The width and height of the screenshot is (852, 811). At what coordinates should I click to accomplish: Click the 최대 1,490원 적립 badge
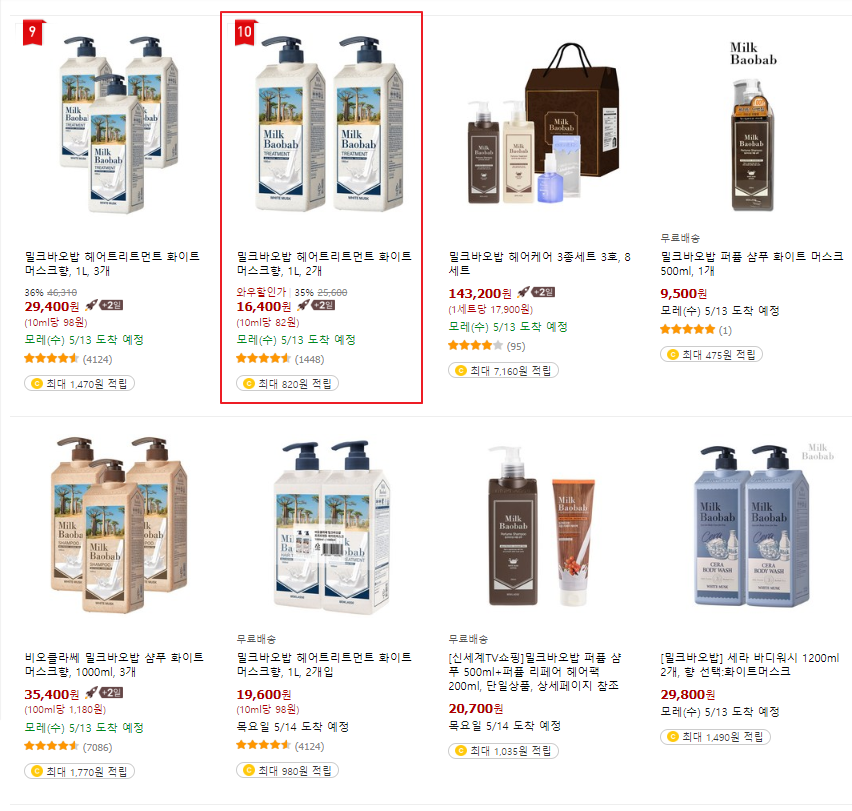tap(715, 737)
